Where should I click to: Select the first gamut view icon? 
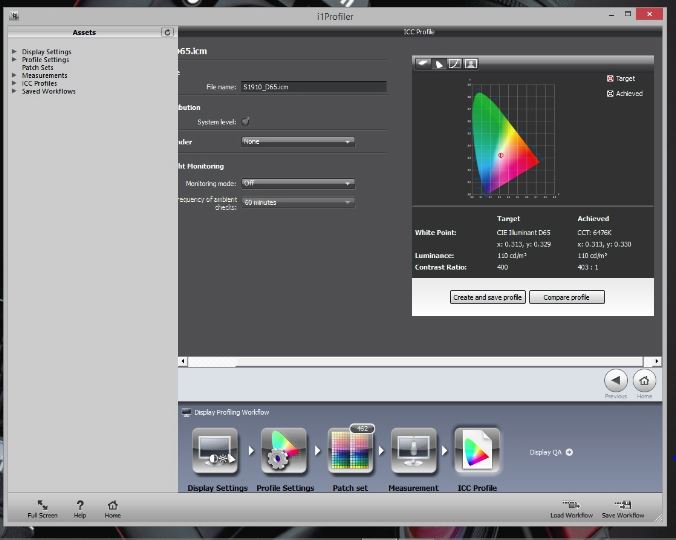tap(422, 64)
